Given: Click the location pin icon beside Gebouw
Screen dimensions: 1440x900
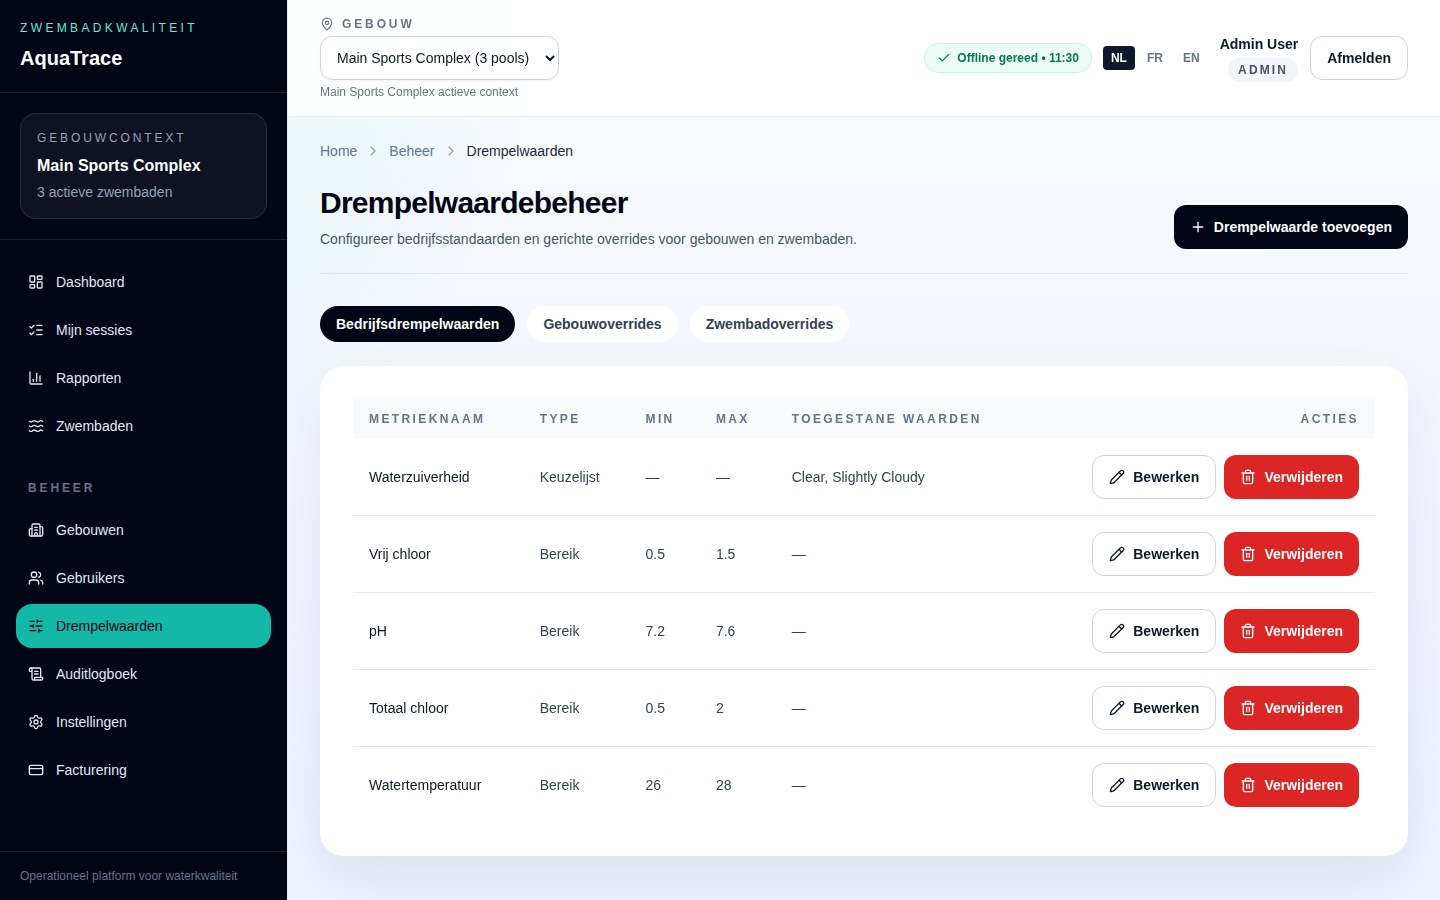Looking at the screenshot, I should click(x=327, y=24).
